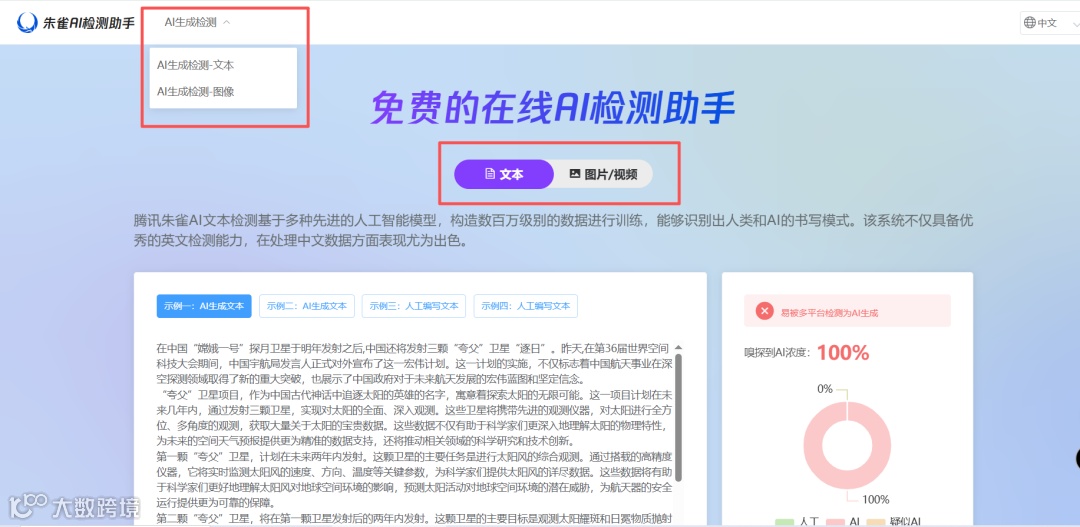Click the sample text scrollbar thumb
The height and width of the screenshot is (527, 1080).
(x=678, y=418)
